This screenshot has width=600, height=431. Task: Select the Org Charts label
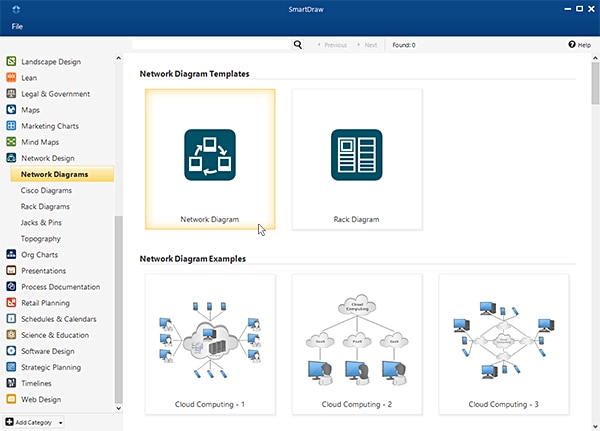[39, 255]
